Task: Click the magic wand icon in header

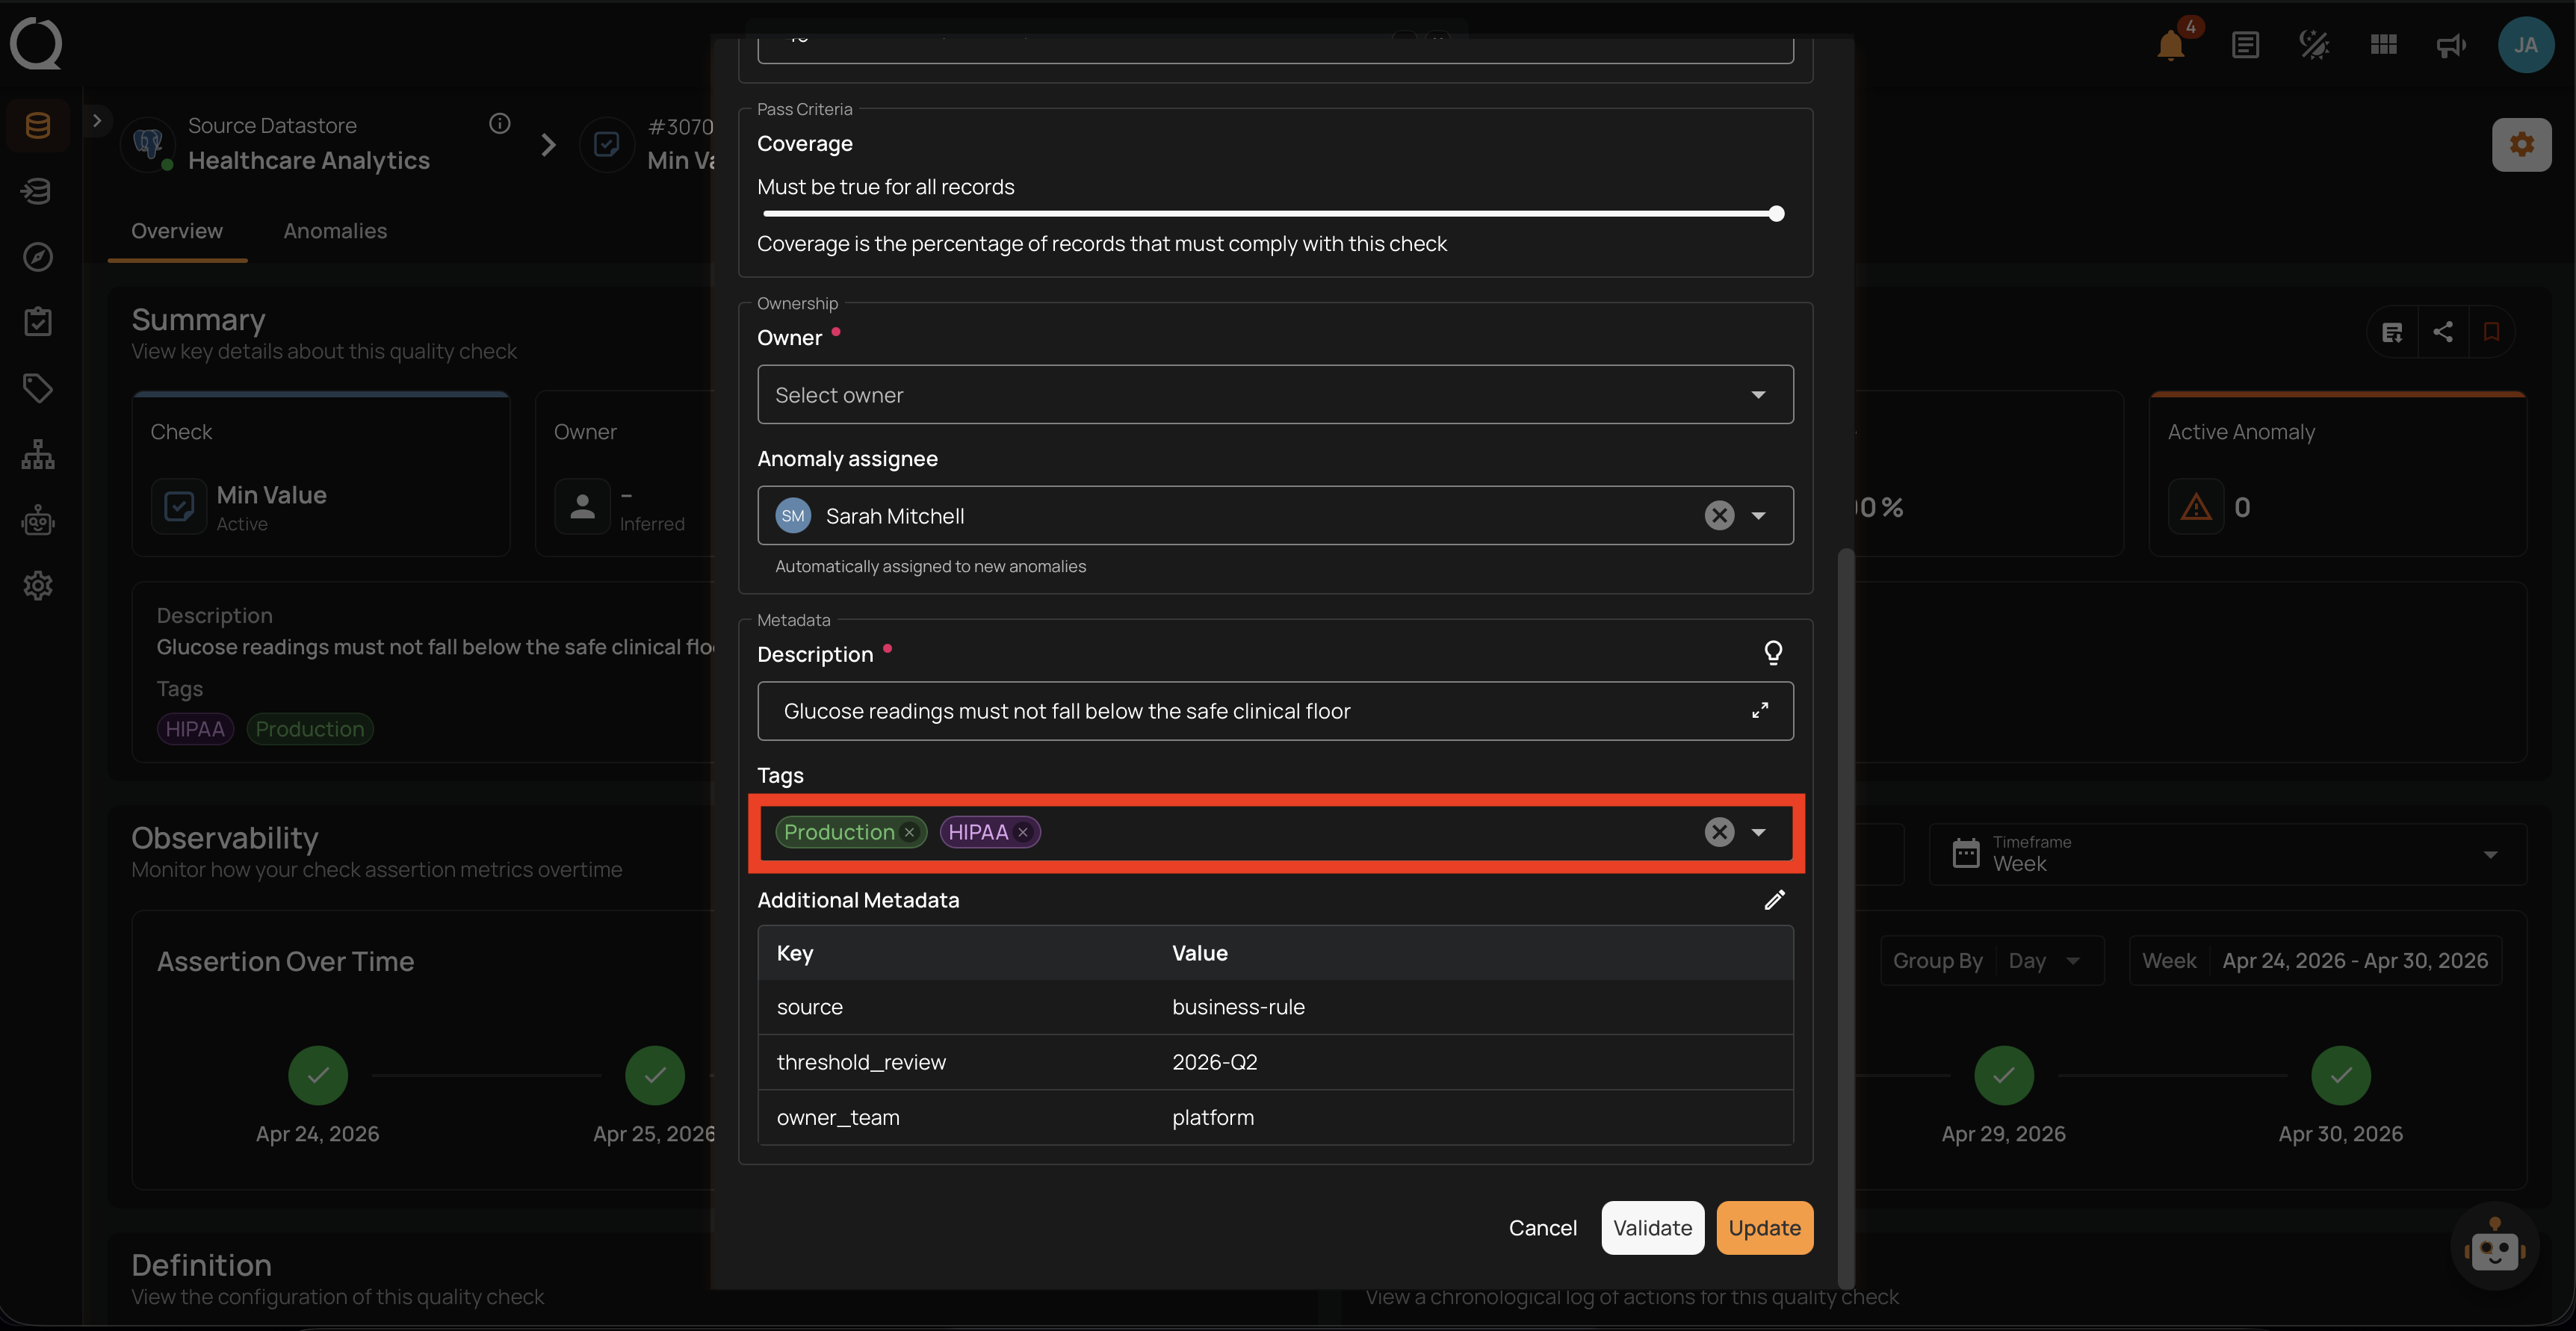Action: 2314,45
